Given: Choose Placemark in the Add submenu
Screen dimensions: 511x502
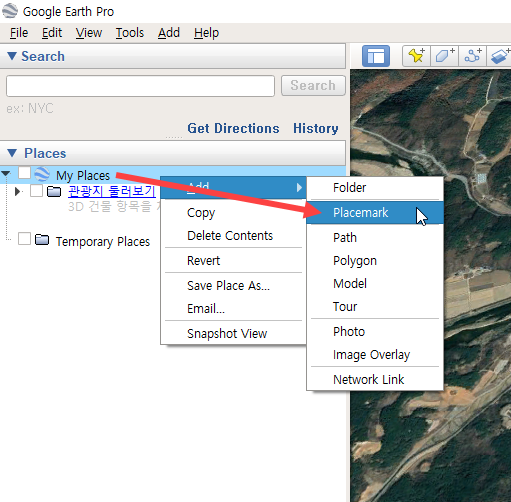Looking at the screenshot, I should point(375,212).
